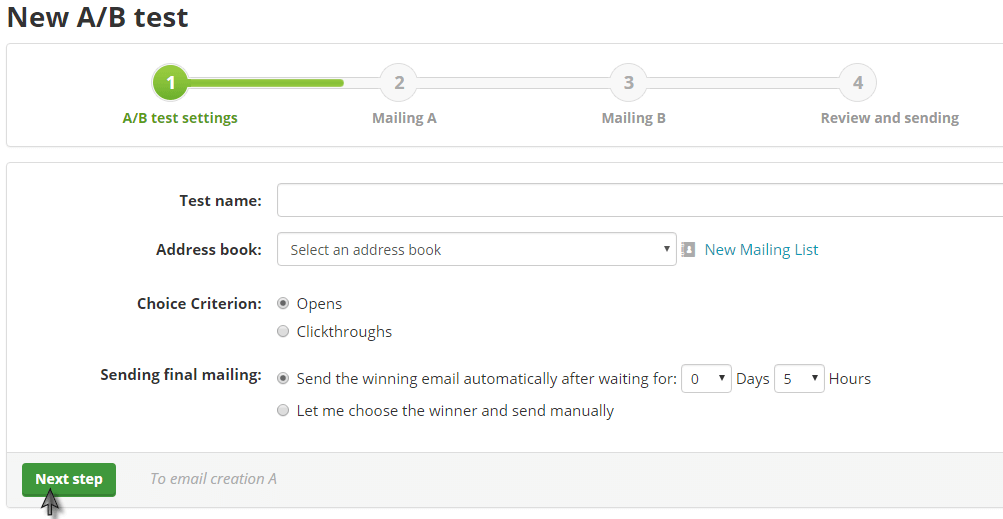This screenshot has width=1003, height=519.
Task: Click the step 3 circle icon
Action: point(629,83)
